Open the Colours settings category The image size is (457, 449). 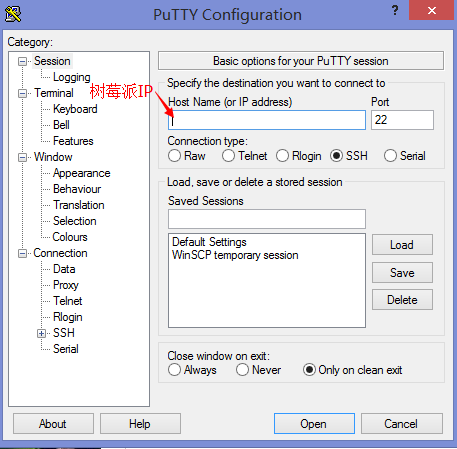[x=70, y=237]
